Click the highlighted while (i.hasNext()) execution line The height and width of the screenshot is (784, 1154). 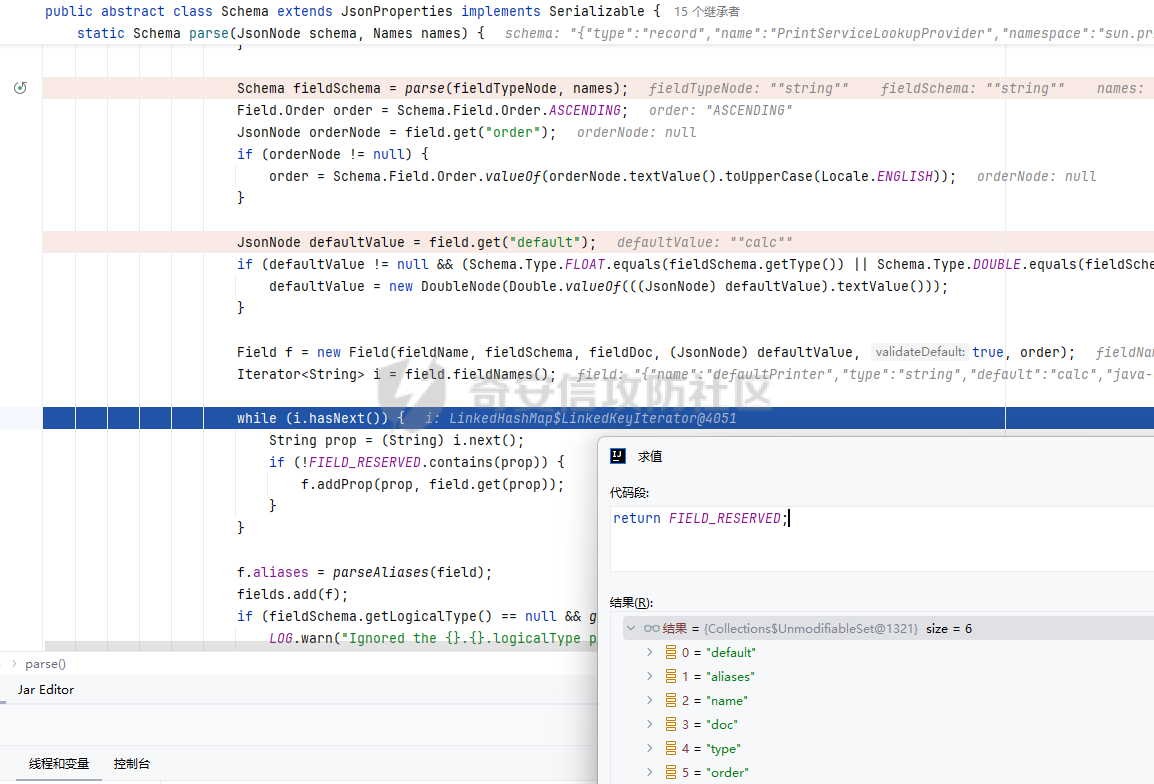tap(320, 418)
